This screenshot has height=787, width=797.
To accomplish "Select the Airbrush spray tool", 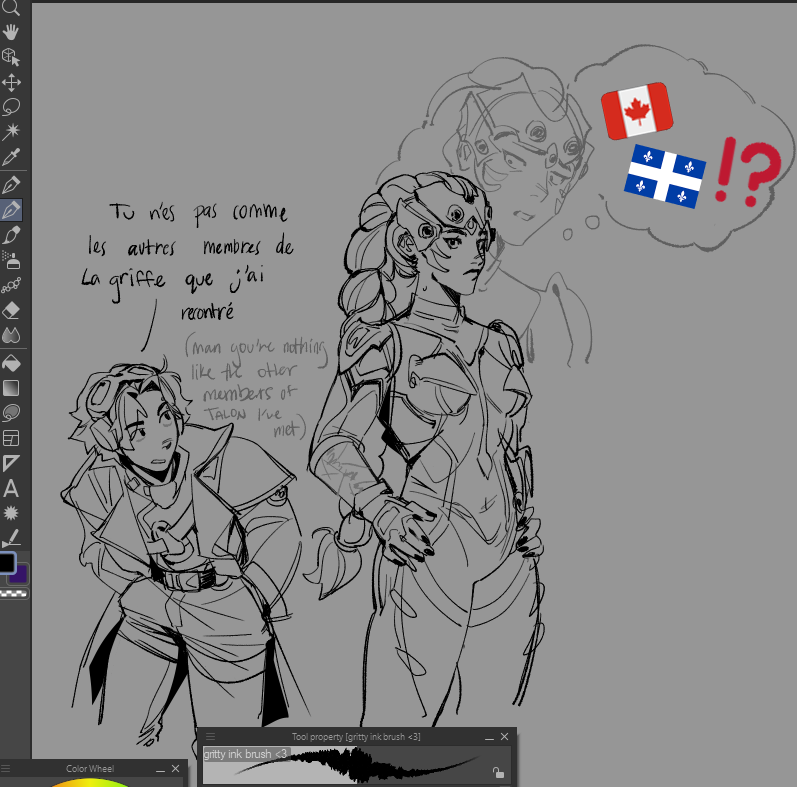I will click(x=11, y=260).
